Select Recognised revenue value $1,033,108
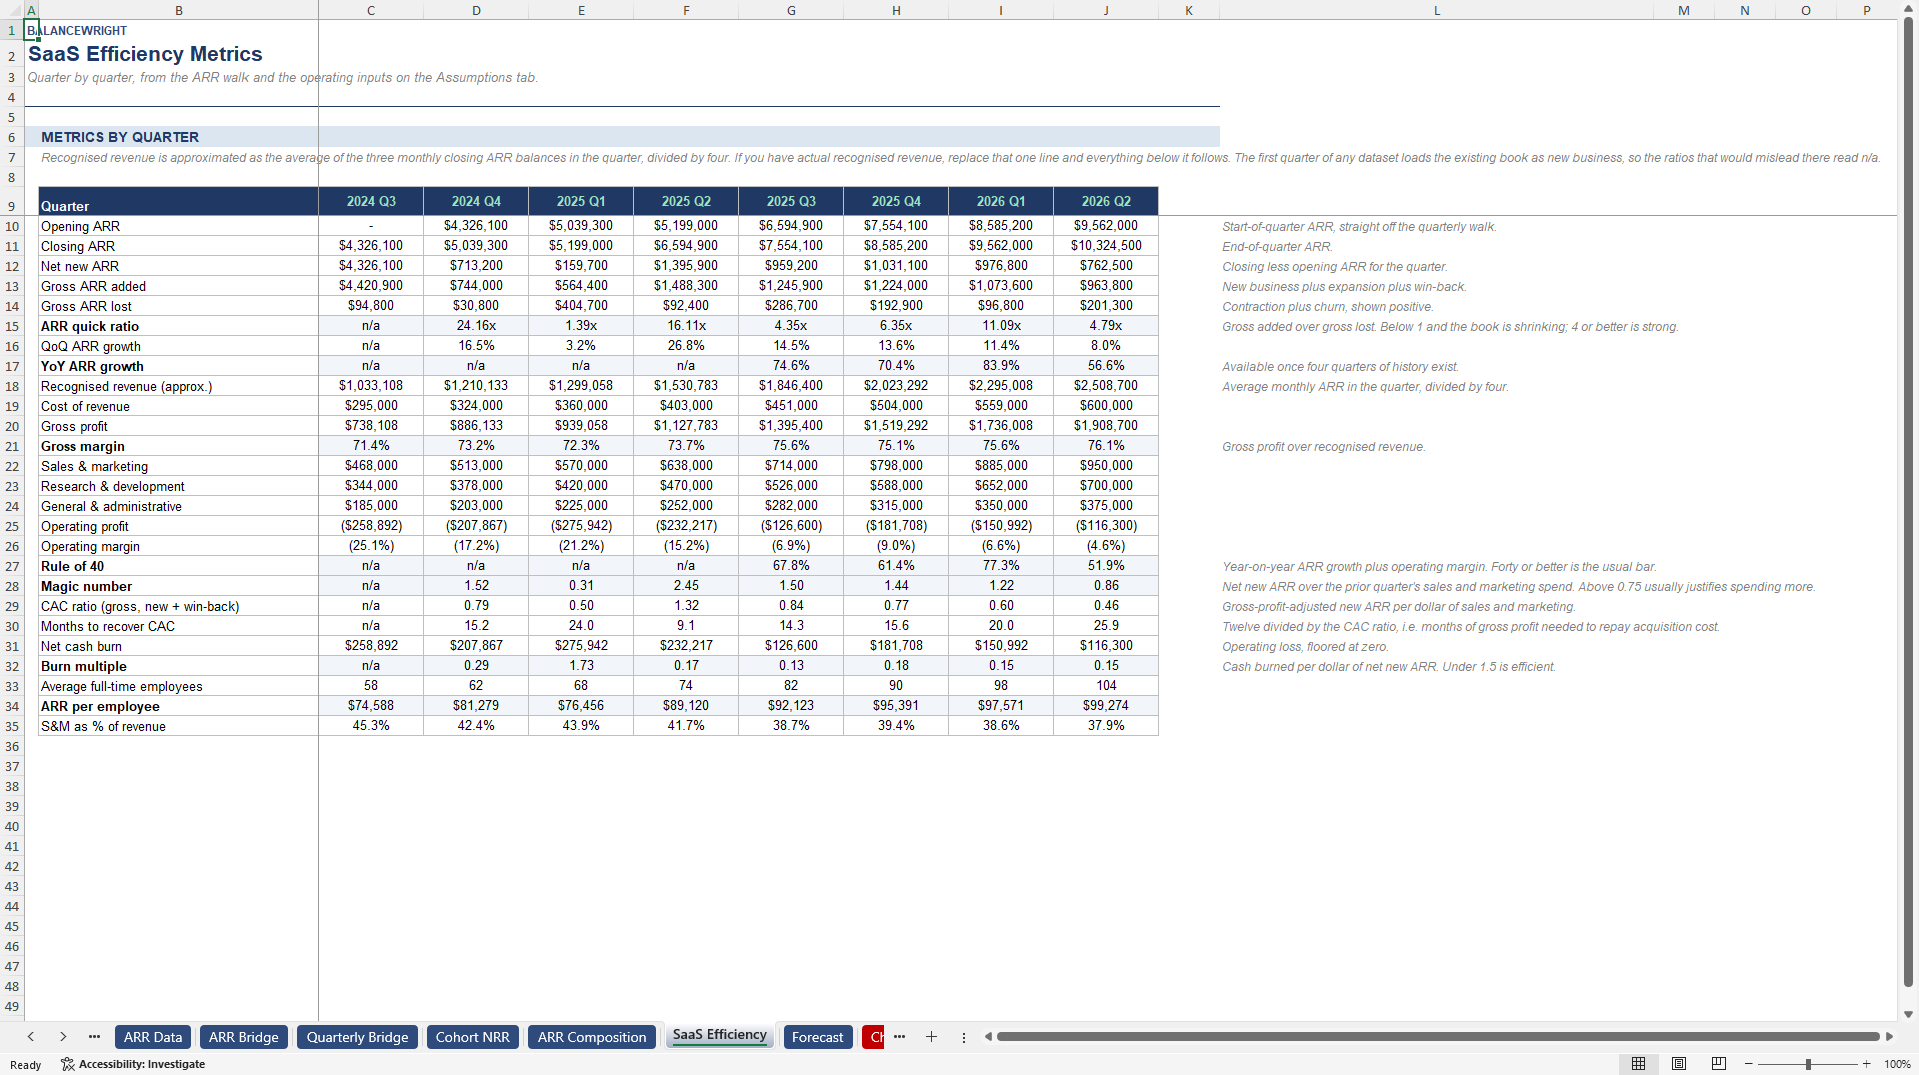1919x1075 pixels. [x=371, y=386]
